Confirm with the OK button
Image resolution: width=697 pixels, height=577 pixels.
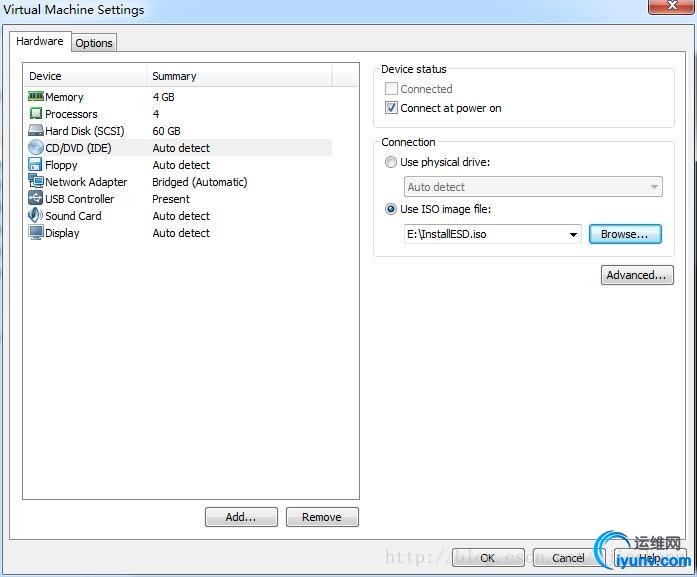click(x=488, y=558)
